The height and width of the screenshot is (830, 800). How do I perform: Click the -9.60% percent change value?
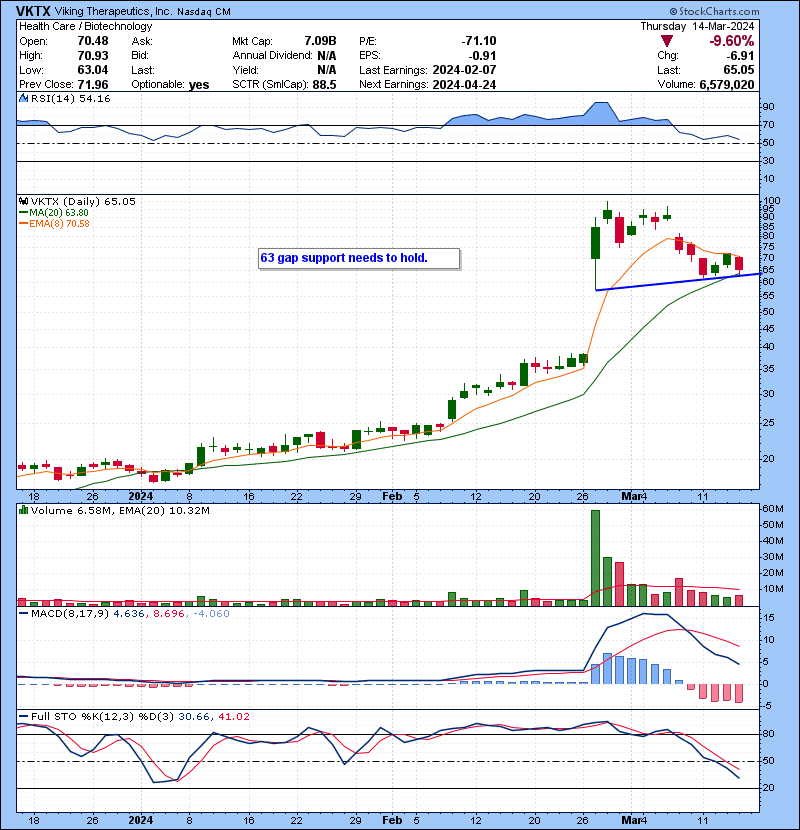pyautogui.click(x=732, y=41)
